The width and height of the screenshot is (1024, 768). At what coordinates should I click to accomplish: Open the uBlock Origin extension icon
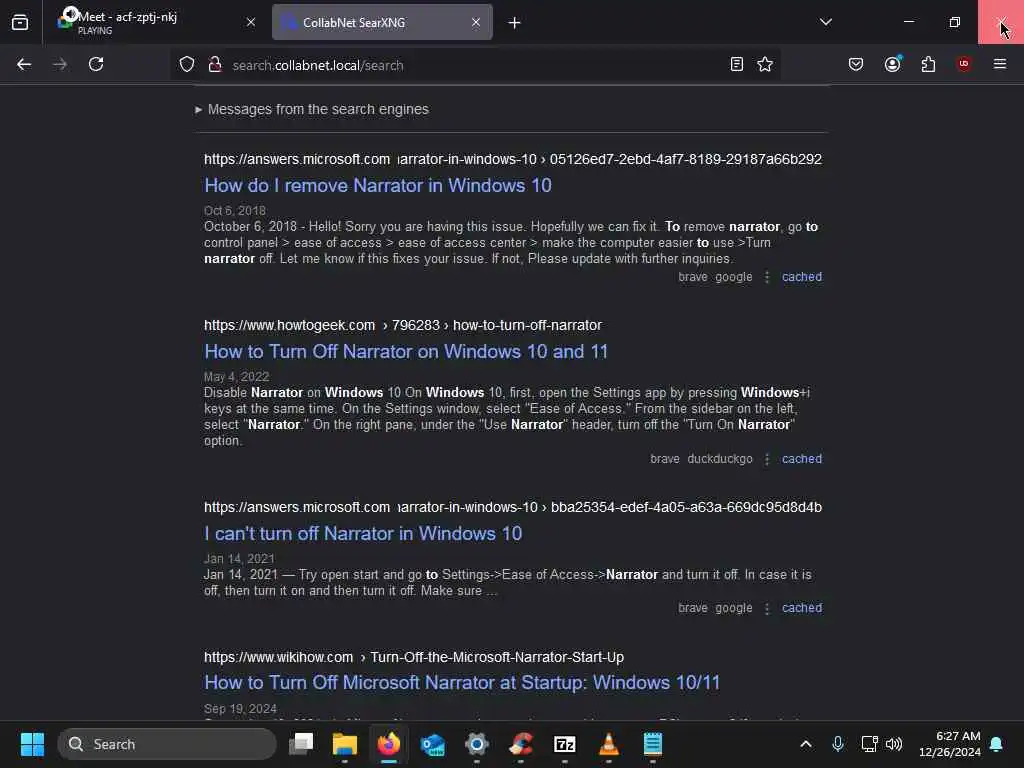point(963,64)
